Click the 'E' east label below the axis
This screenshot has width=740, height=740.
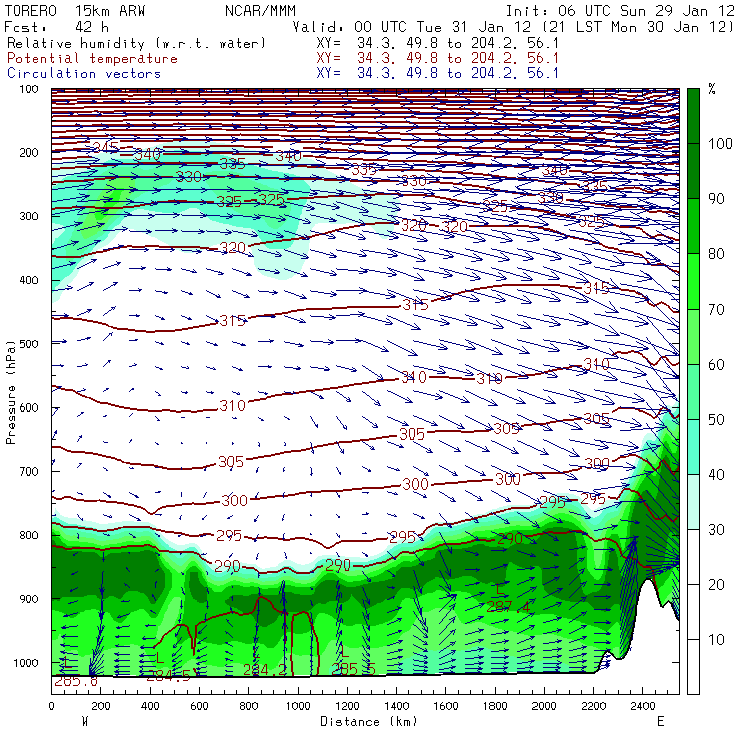(x=660, y=722)
